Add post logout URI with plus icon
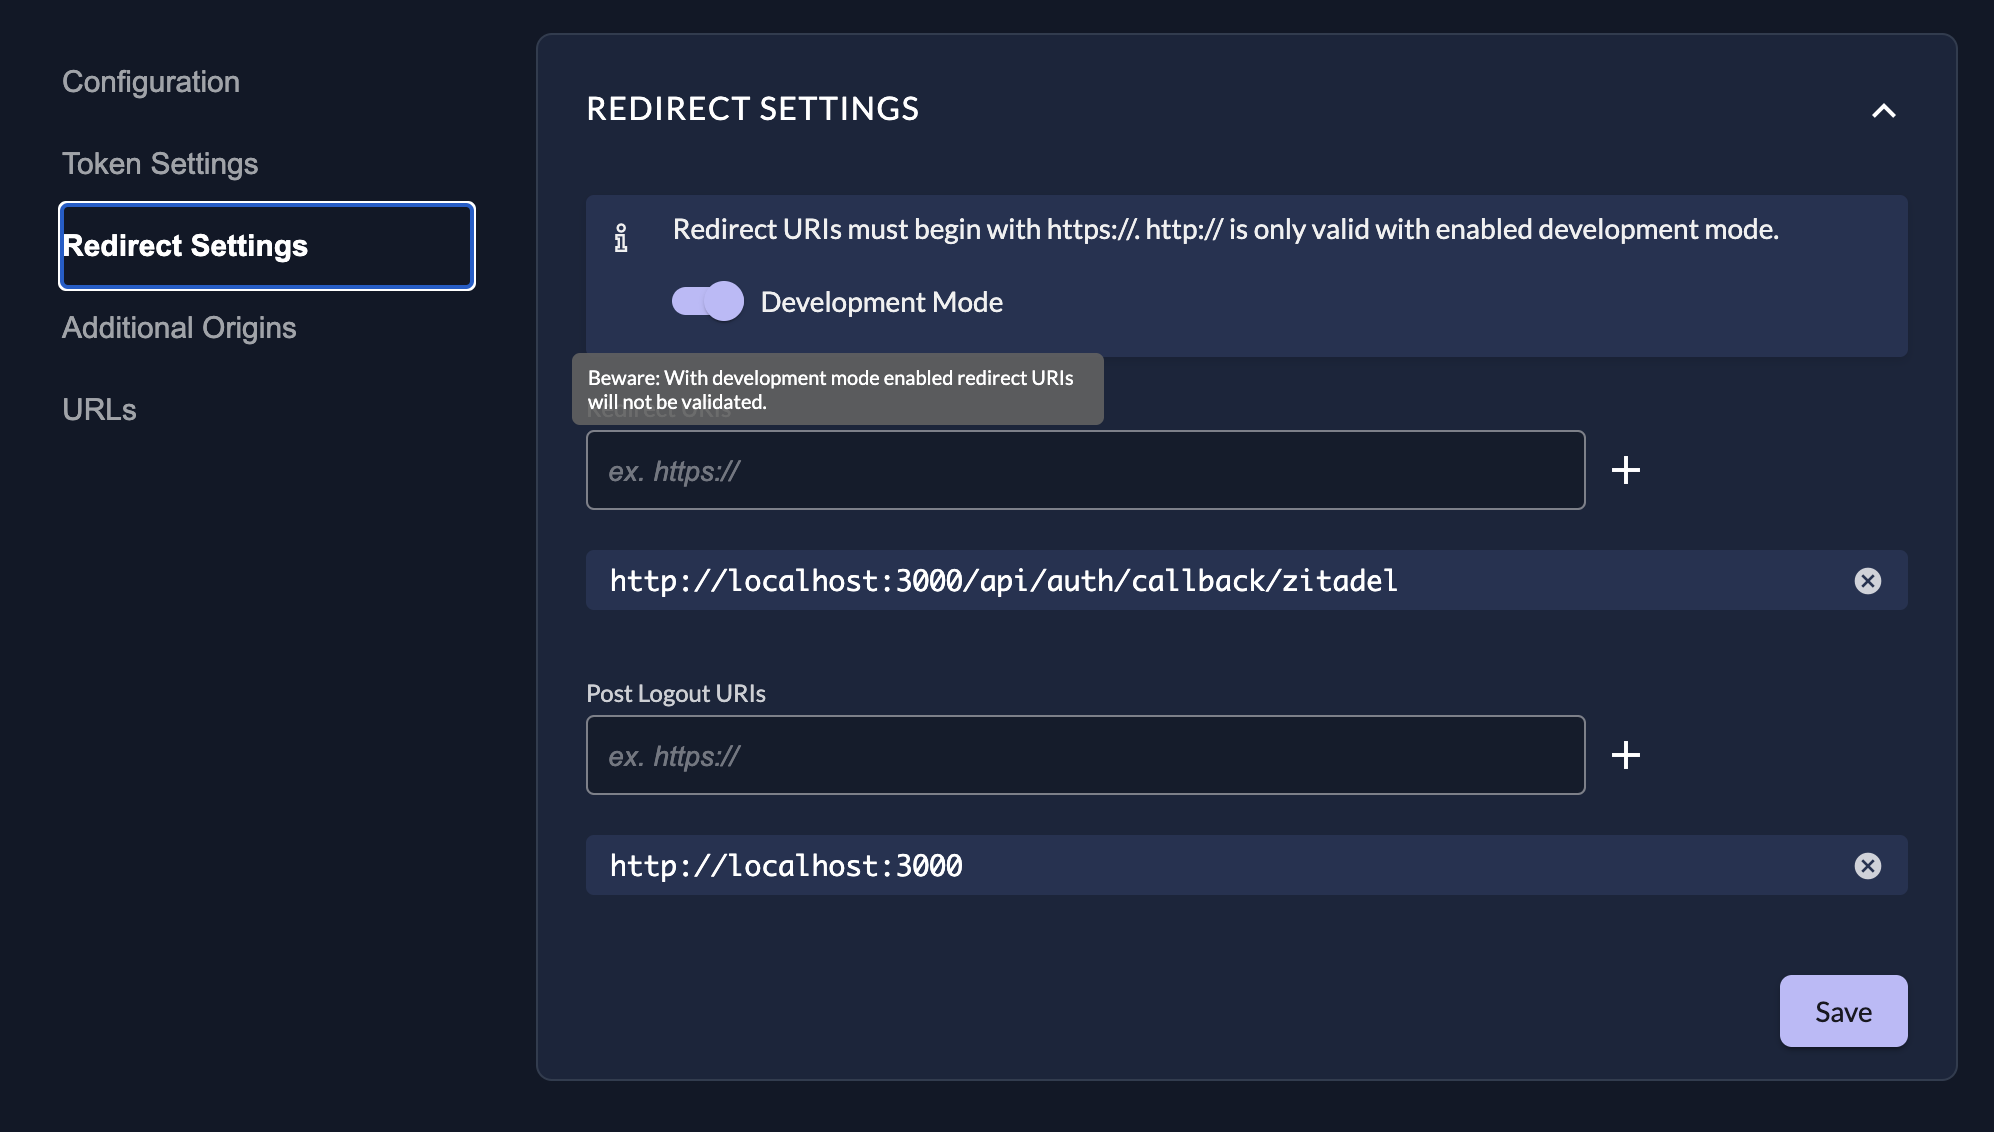This screenshot has width=1994, height=1132. pos(1626,755)
